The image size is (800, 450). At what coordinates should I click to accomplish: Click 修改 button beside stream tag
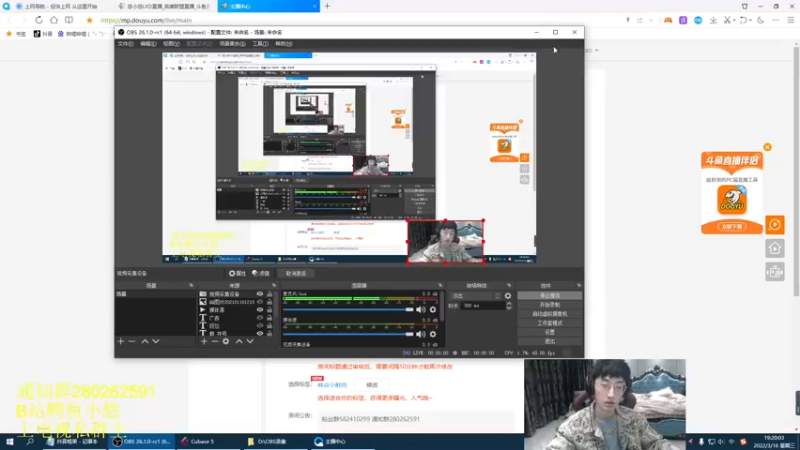(372, 385)
